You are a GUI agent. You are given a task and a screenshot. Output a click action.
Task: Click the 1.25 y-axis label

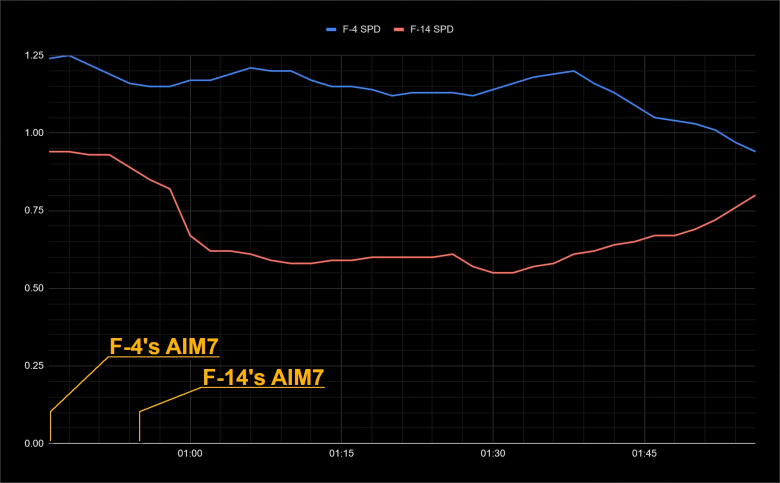point(32,55)
